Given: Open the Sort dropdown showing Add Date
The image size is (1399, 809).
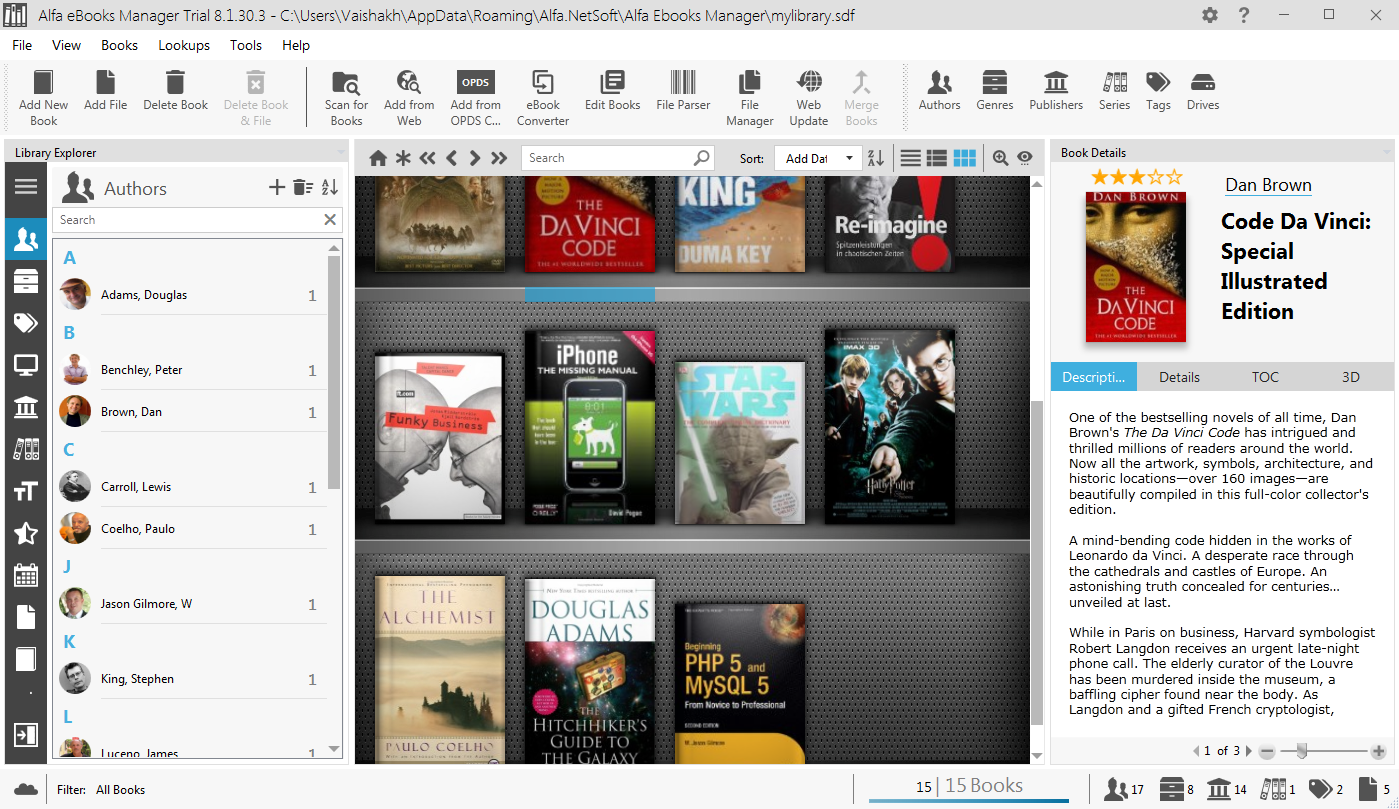Looking at the screenshot, I should [818, 158].
